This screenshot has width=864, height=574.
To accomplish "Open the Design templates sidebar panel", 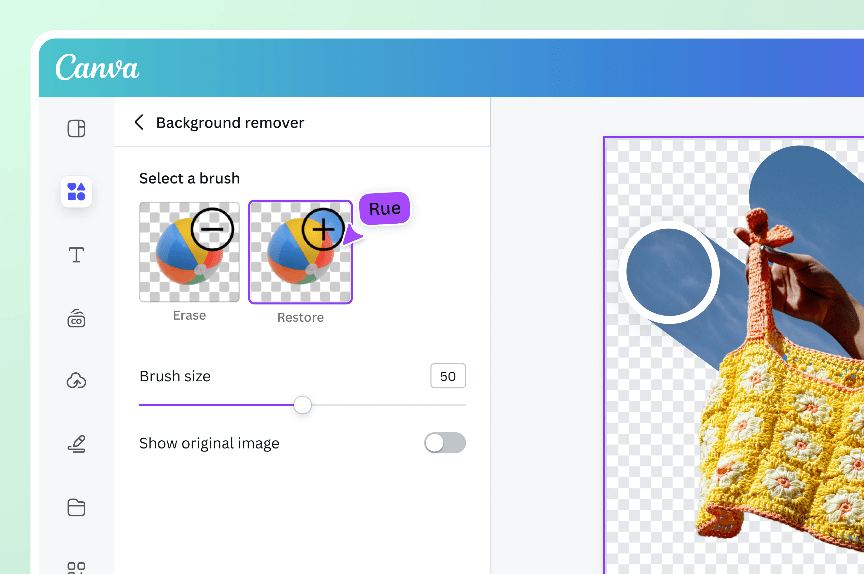I will pos(76,128).
